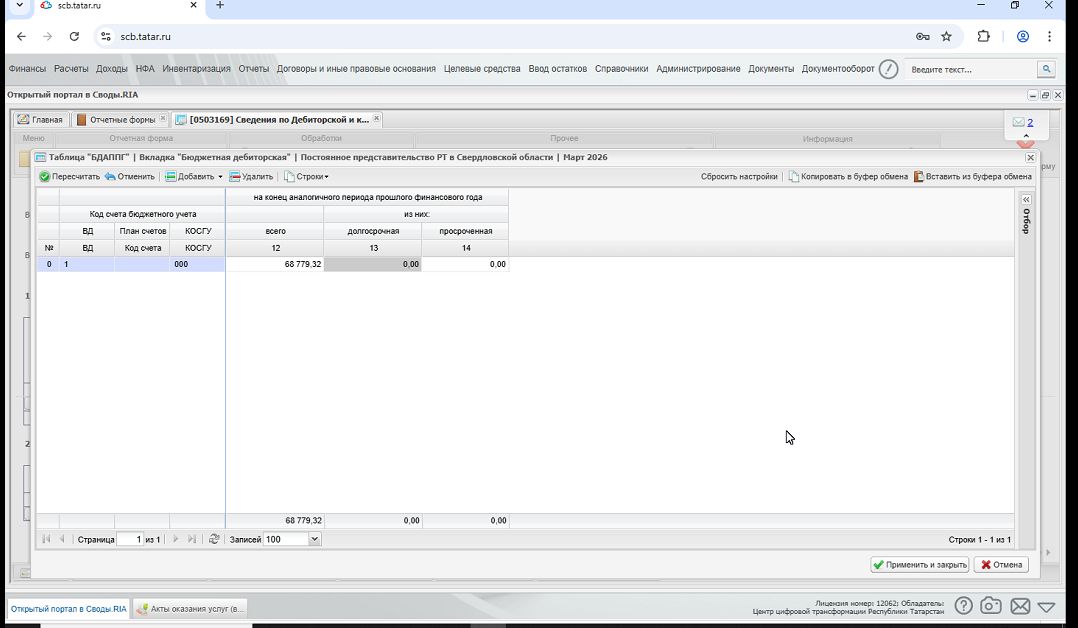Open the Целевые средства menu
This screenshot has height=628, width=1078.
[482, 69]
